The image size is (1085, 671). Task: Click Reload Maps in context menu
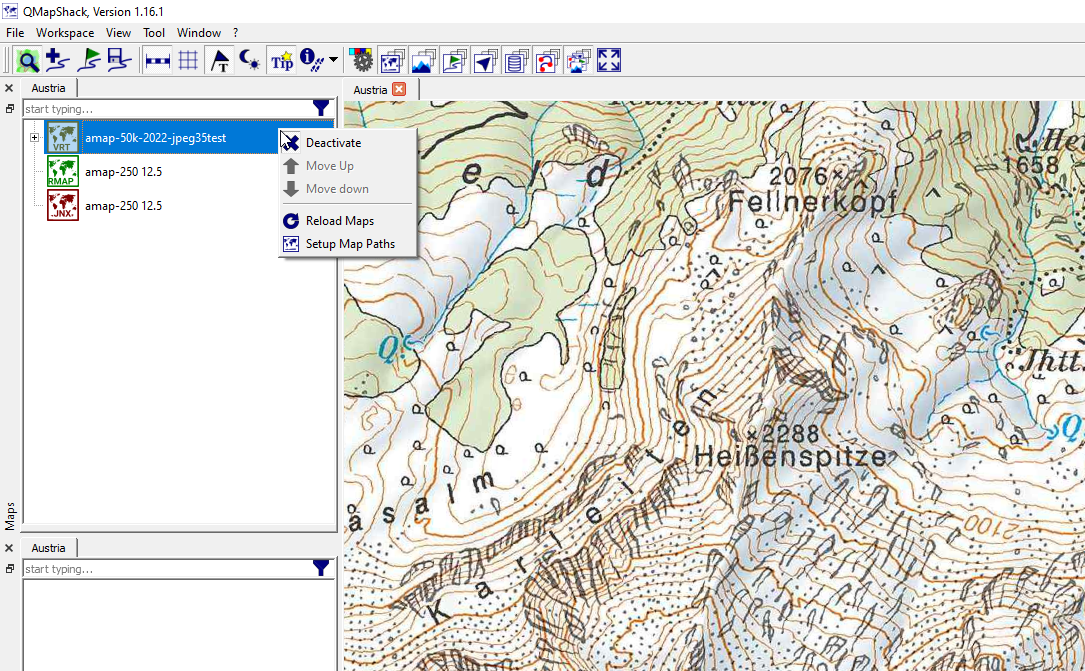[339, 221]
